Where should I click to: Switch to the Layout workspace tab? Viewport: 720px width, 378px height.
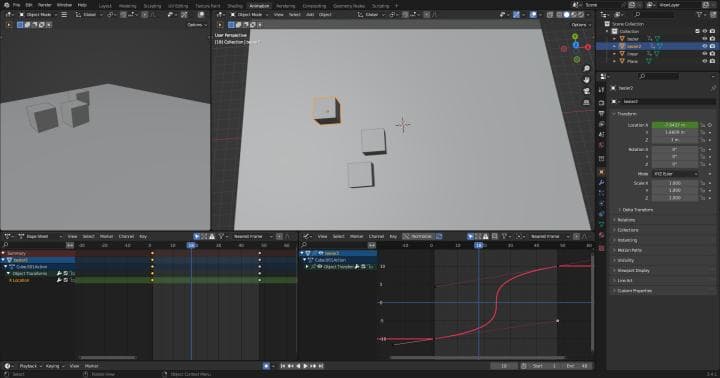(105, 6)
